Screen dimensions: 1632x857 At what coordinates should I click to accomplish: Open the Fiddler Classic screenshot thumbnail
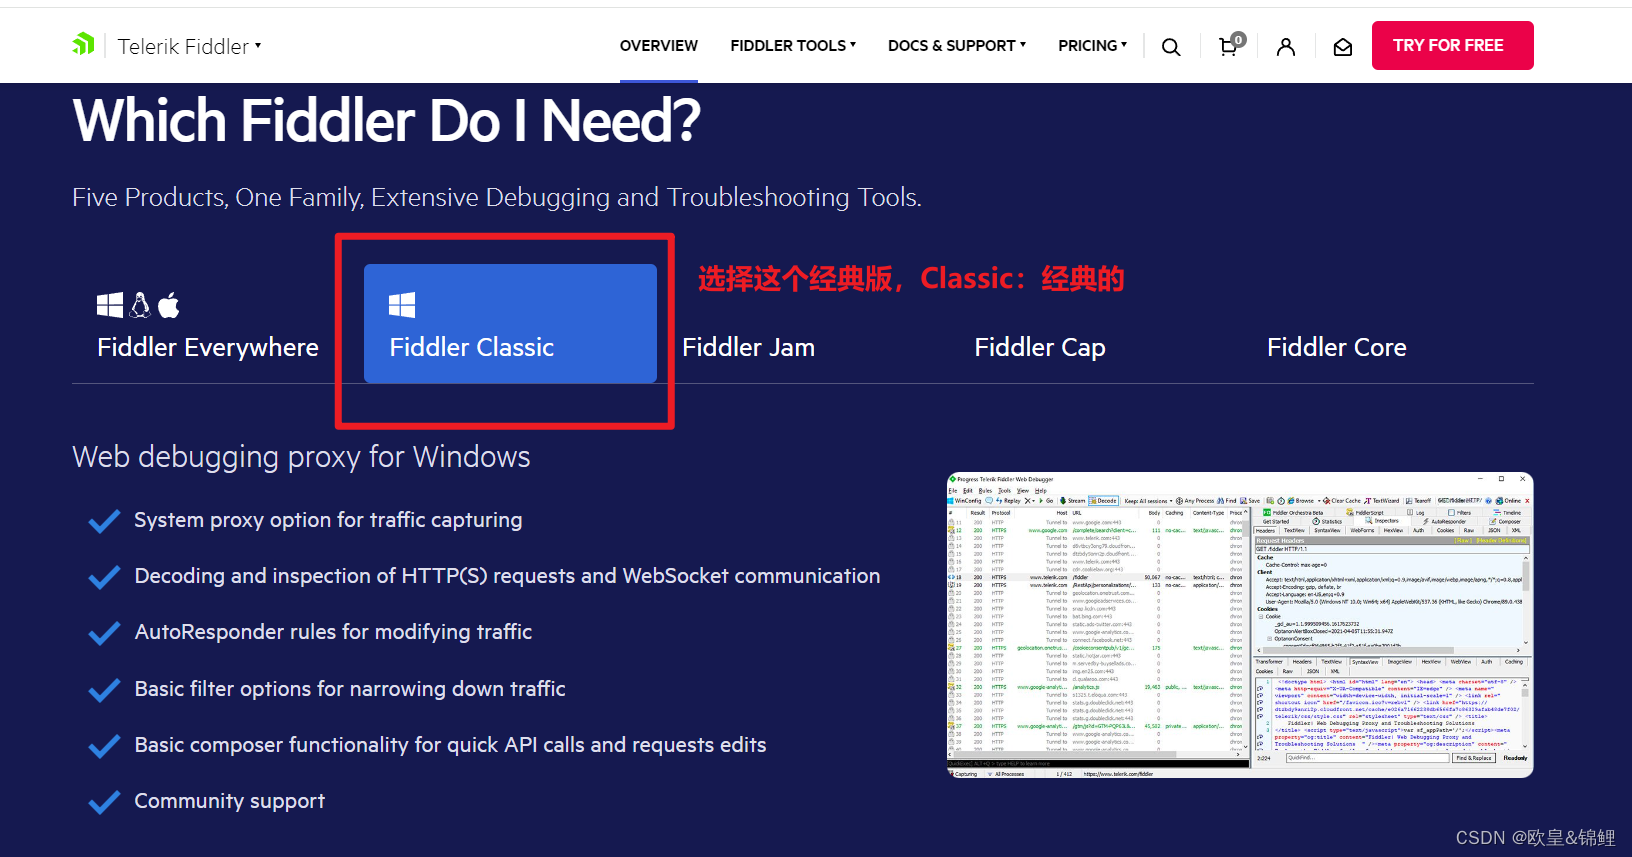point(1240,625)
